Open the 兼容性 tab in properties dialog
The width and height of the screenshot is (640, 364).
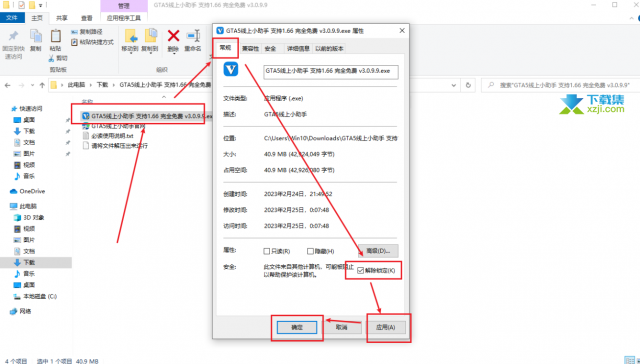[x=250, y=49]
